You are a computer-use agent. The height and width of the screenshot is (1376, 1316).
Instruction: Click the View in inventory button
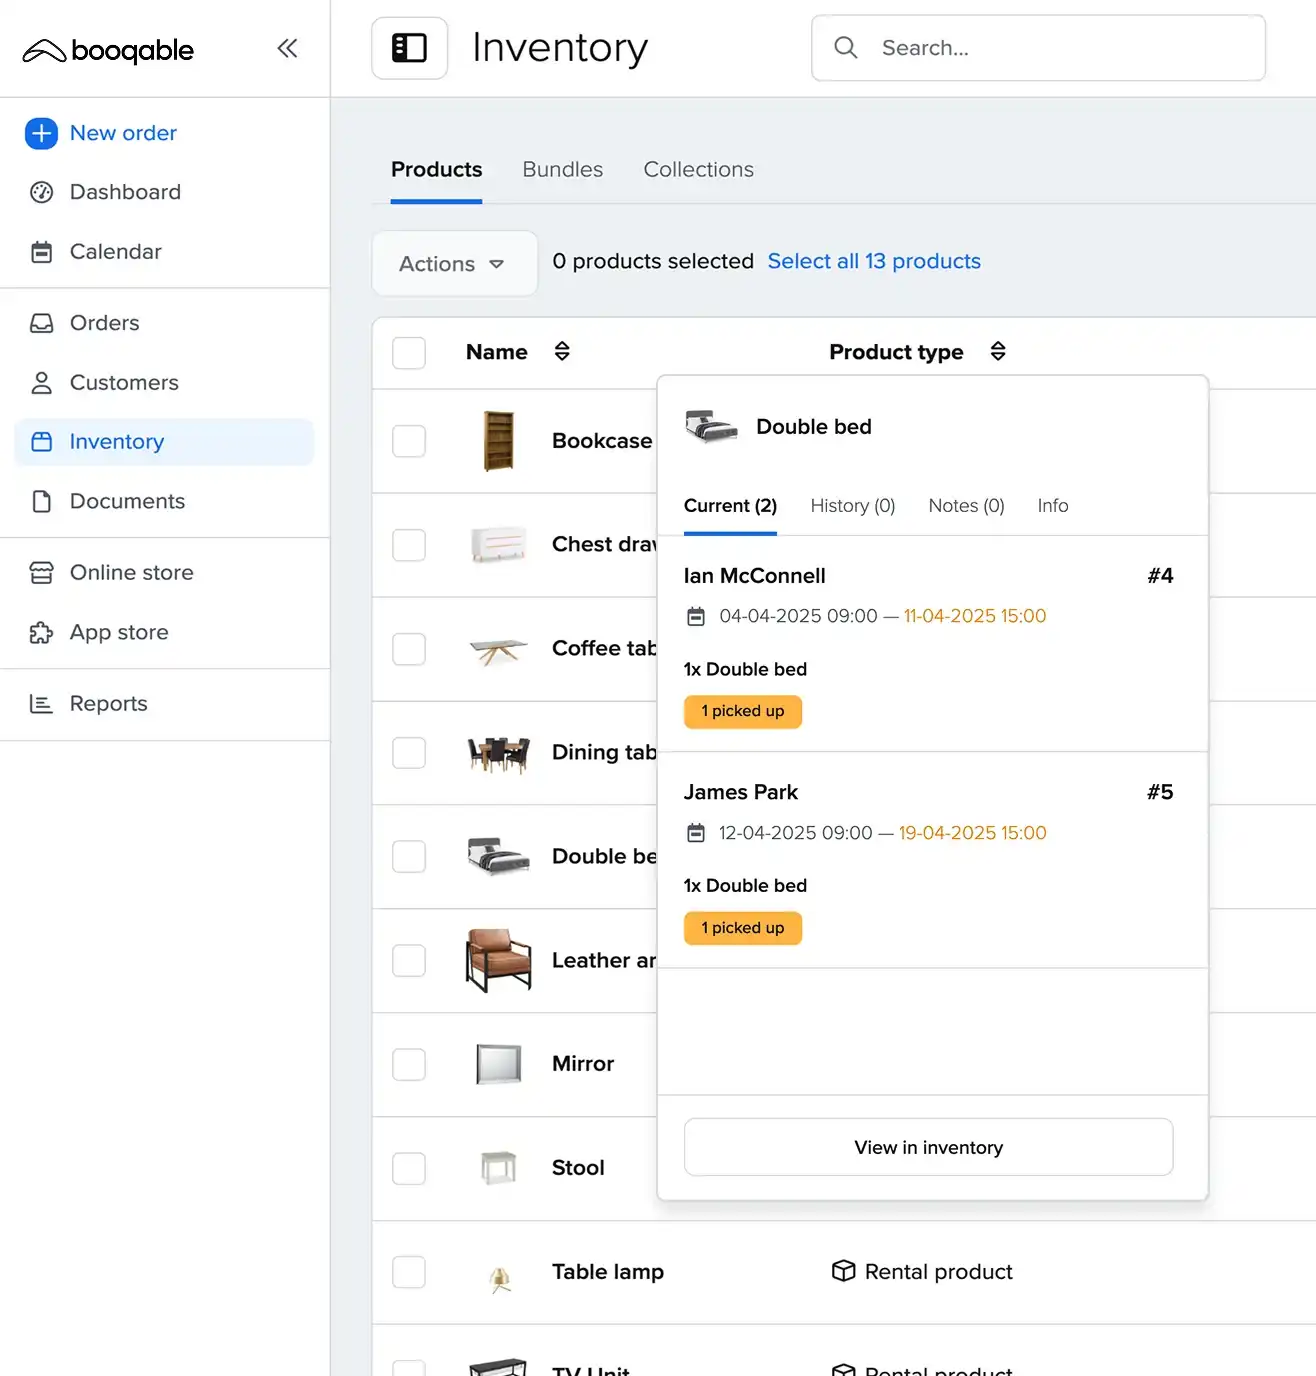click(x=928, y=1147)
